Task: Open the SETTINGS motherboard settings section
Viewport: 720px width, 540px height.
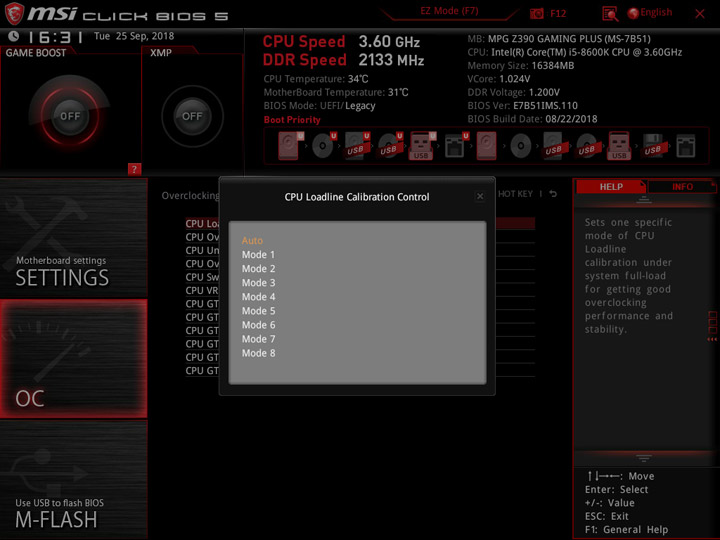Action: pos(73,238)
